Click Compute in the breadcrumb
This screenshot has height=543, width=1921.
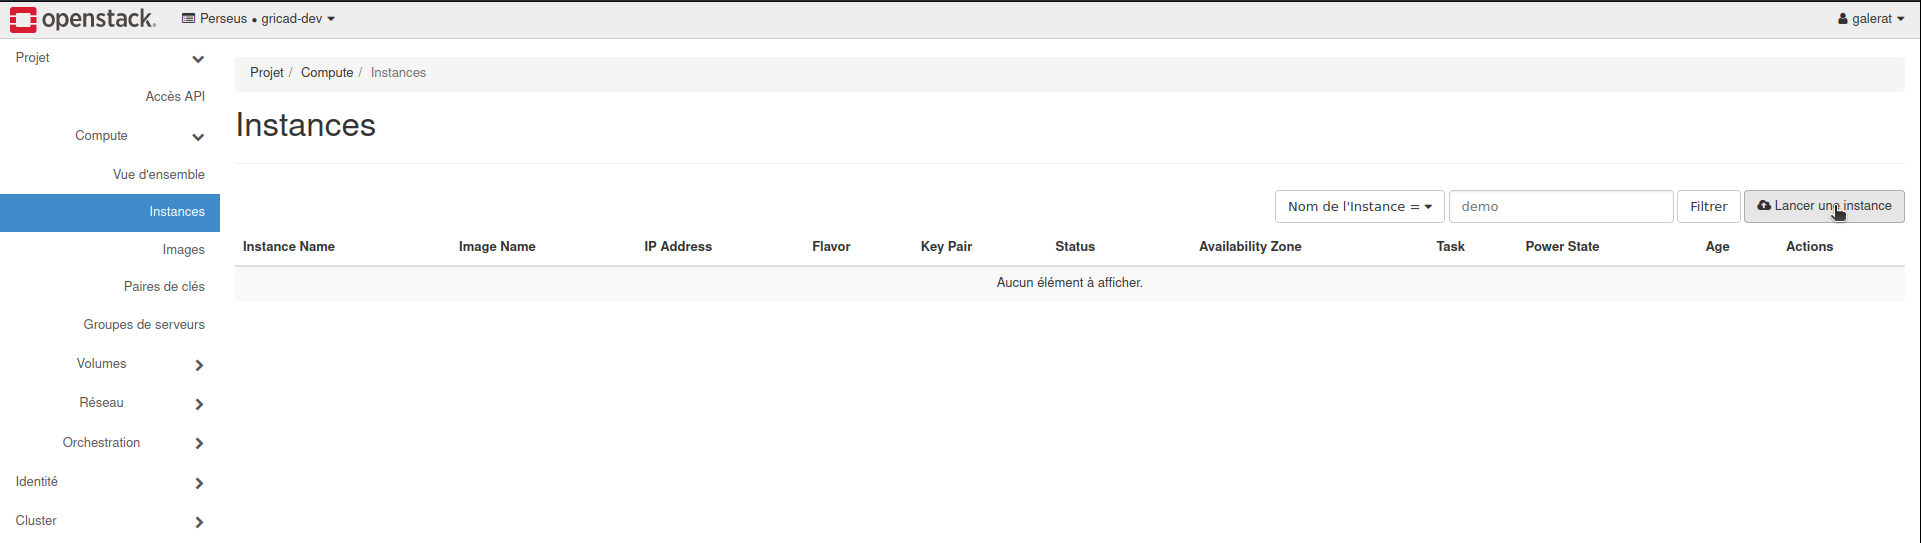327,73
